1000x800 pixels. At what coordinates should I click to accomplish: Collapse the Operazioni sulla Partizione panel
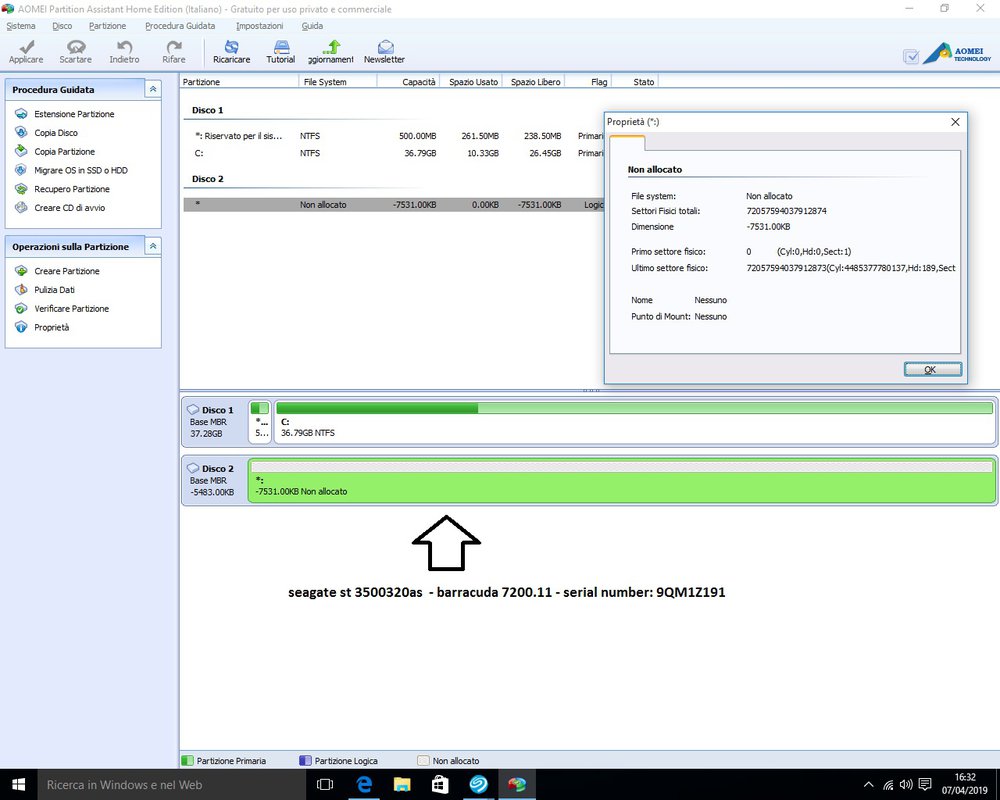click(x=152, y=246)
